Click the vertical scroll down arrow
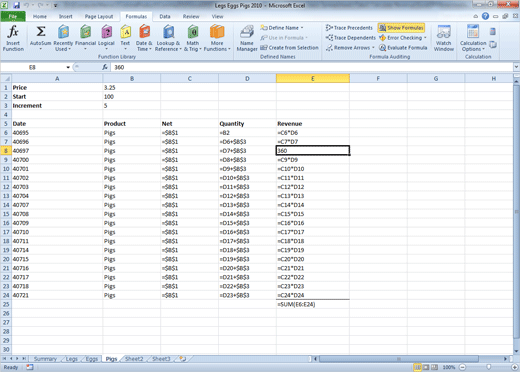Viewport: 520px width, 372px height. [516, 351]
